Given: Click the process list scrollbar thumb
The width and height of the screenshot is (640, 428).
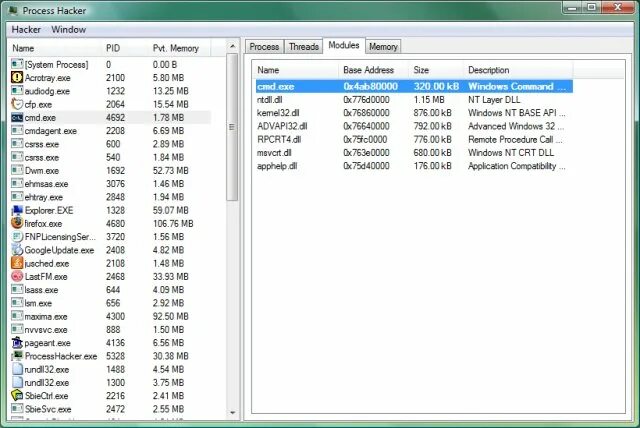Looking at the screenshot, I should click(x=232, y=127).
